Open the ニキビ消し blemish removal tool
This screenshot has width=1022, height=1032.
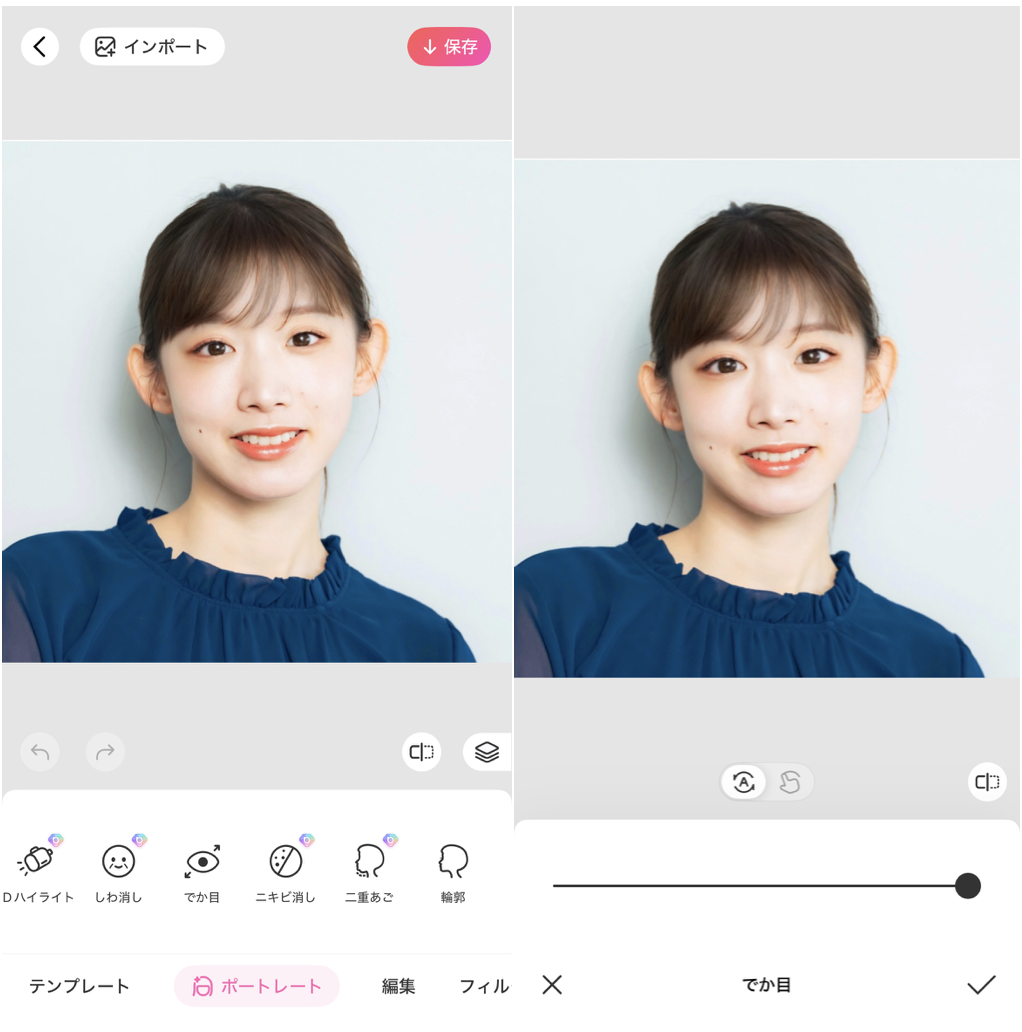point(284,868)
